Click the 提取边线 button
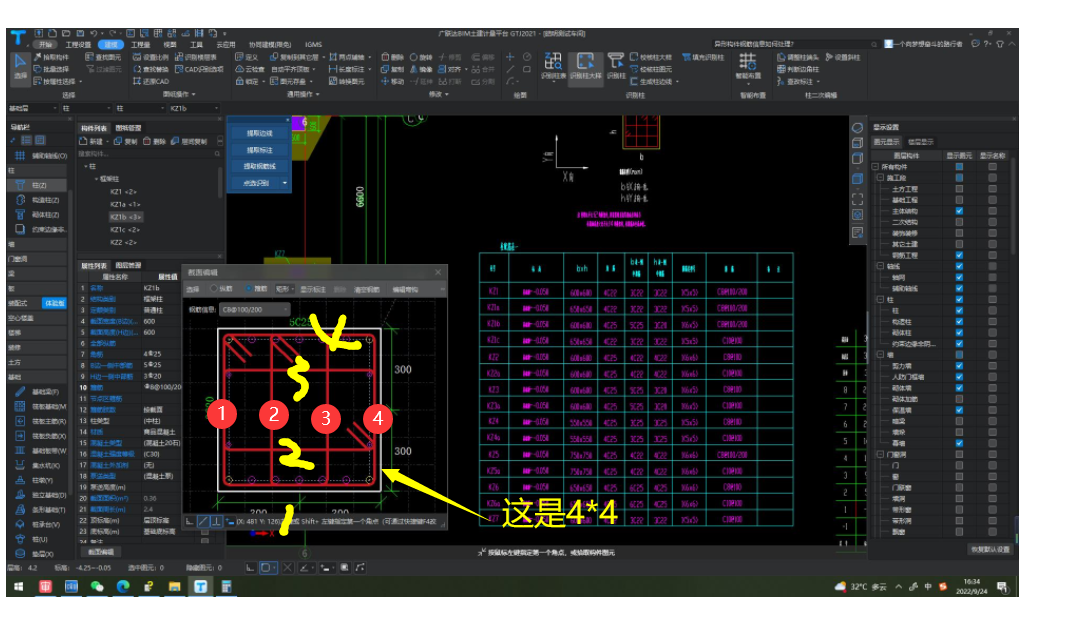Image resolution: width=1065 pixels, height=630 pixels. [x=259, y=134]
